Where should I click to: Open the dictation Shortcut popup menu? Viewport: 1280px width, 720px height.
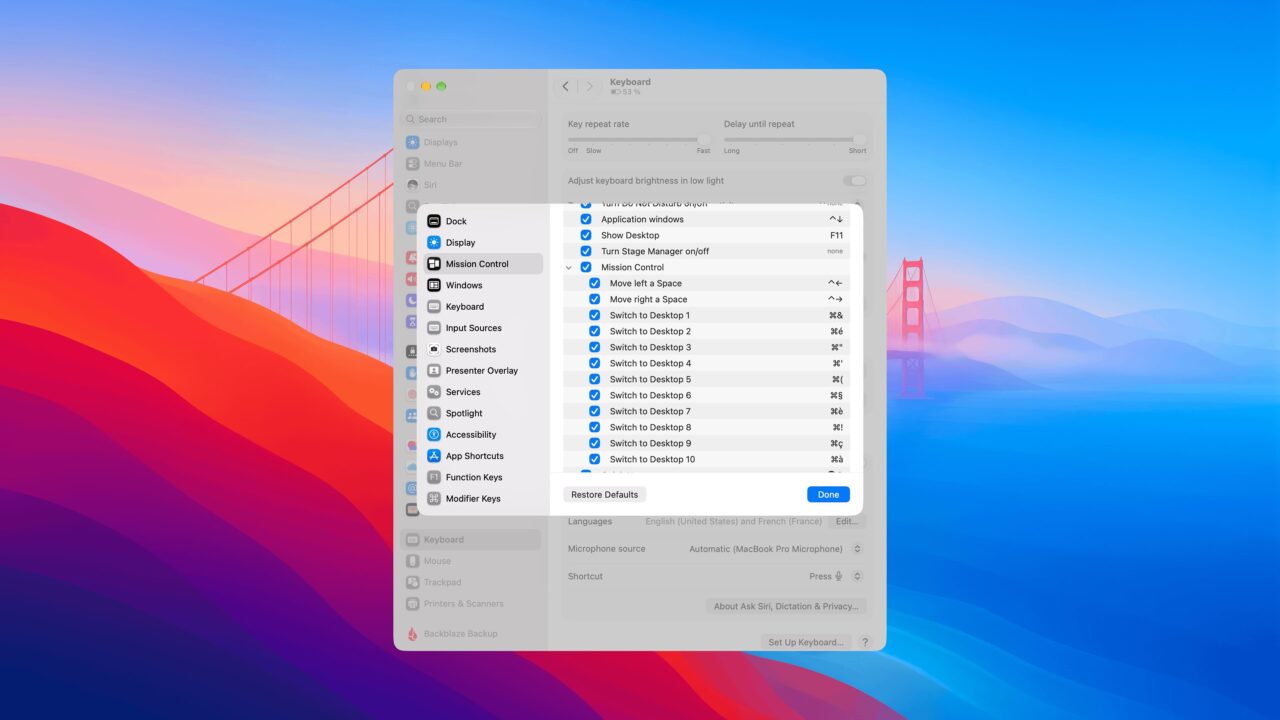pyautogui.click(x=857, y=576)
